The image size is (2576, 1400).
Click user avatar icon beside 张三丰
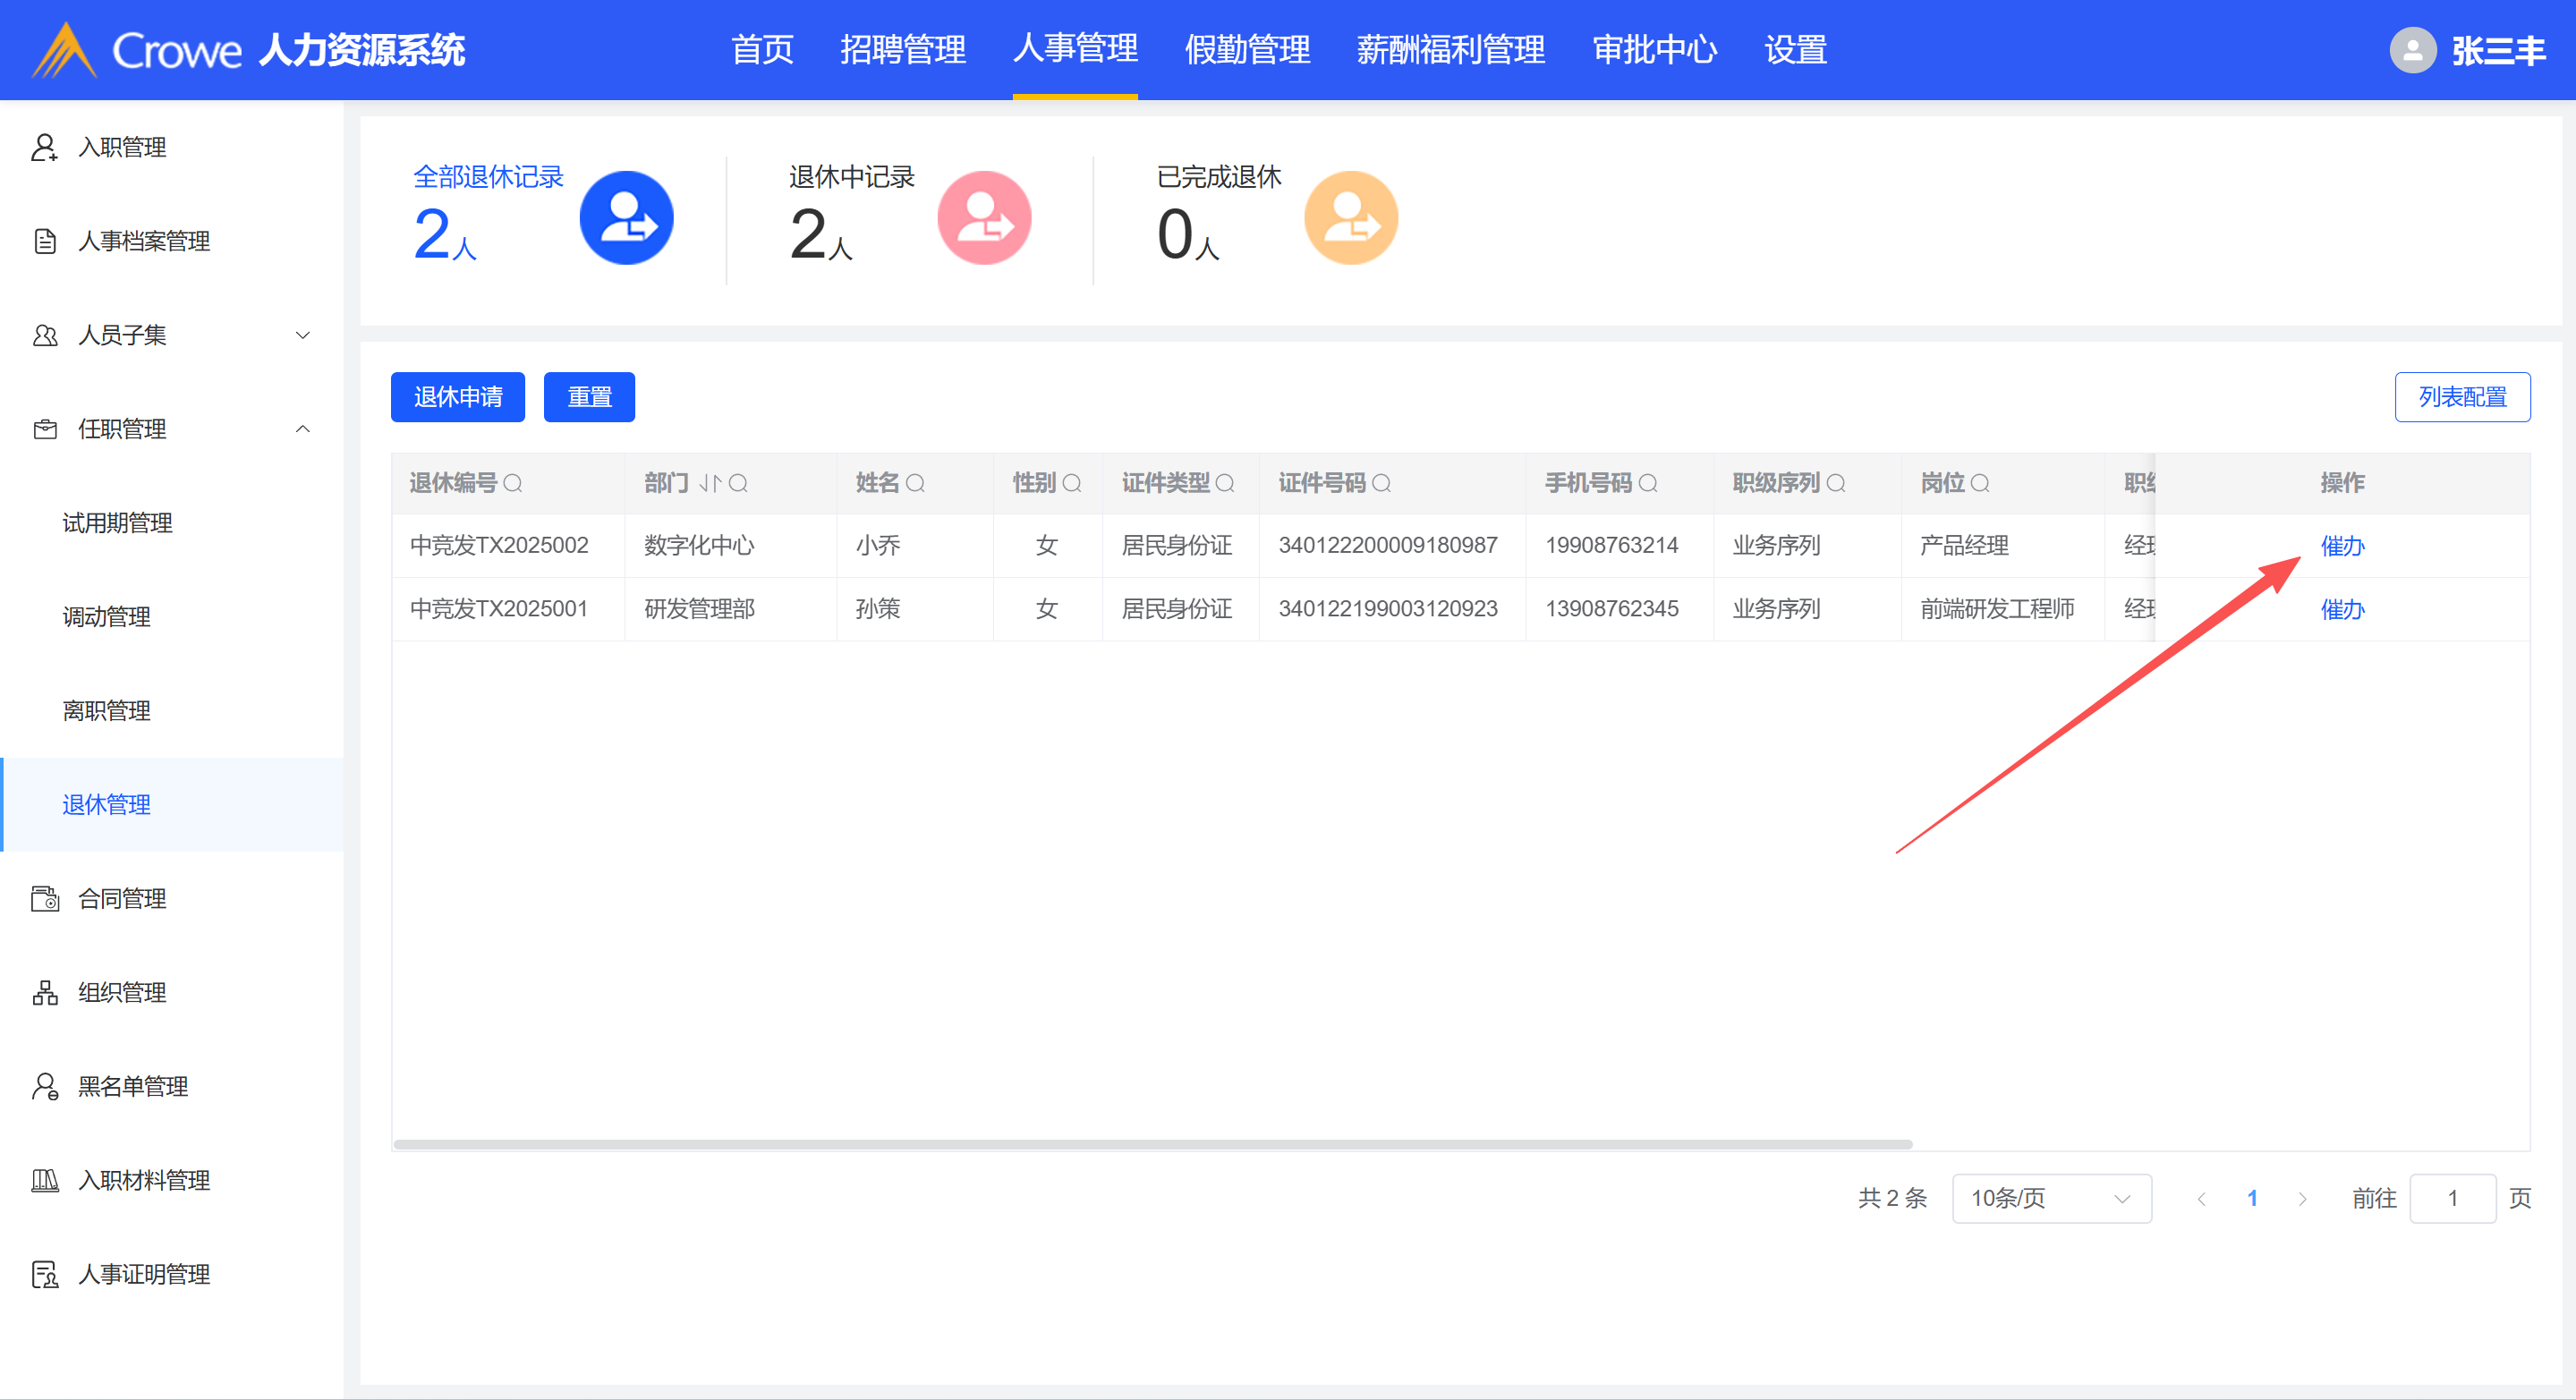[x=2412, y=50]
